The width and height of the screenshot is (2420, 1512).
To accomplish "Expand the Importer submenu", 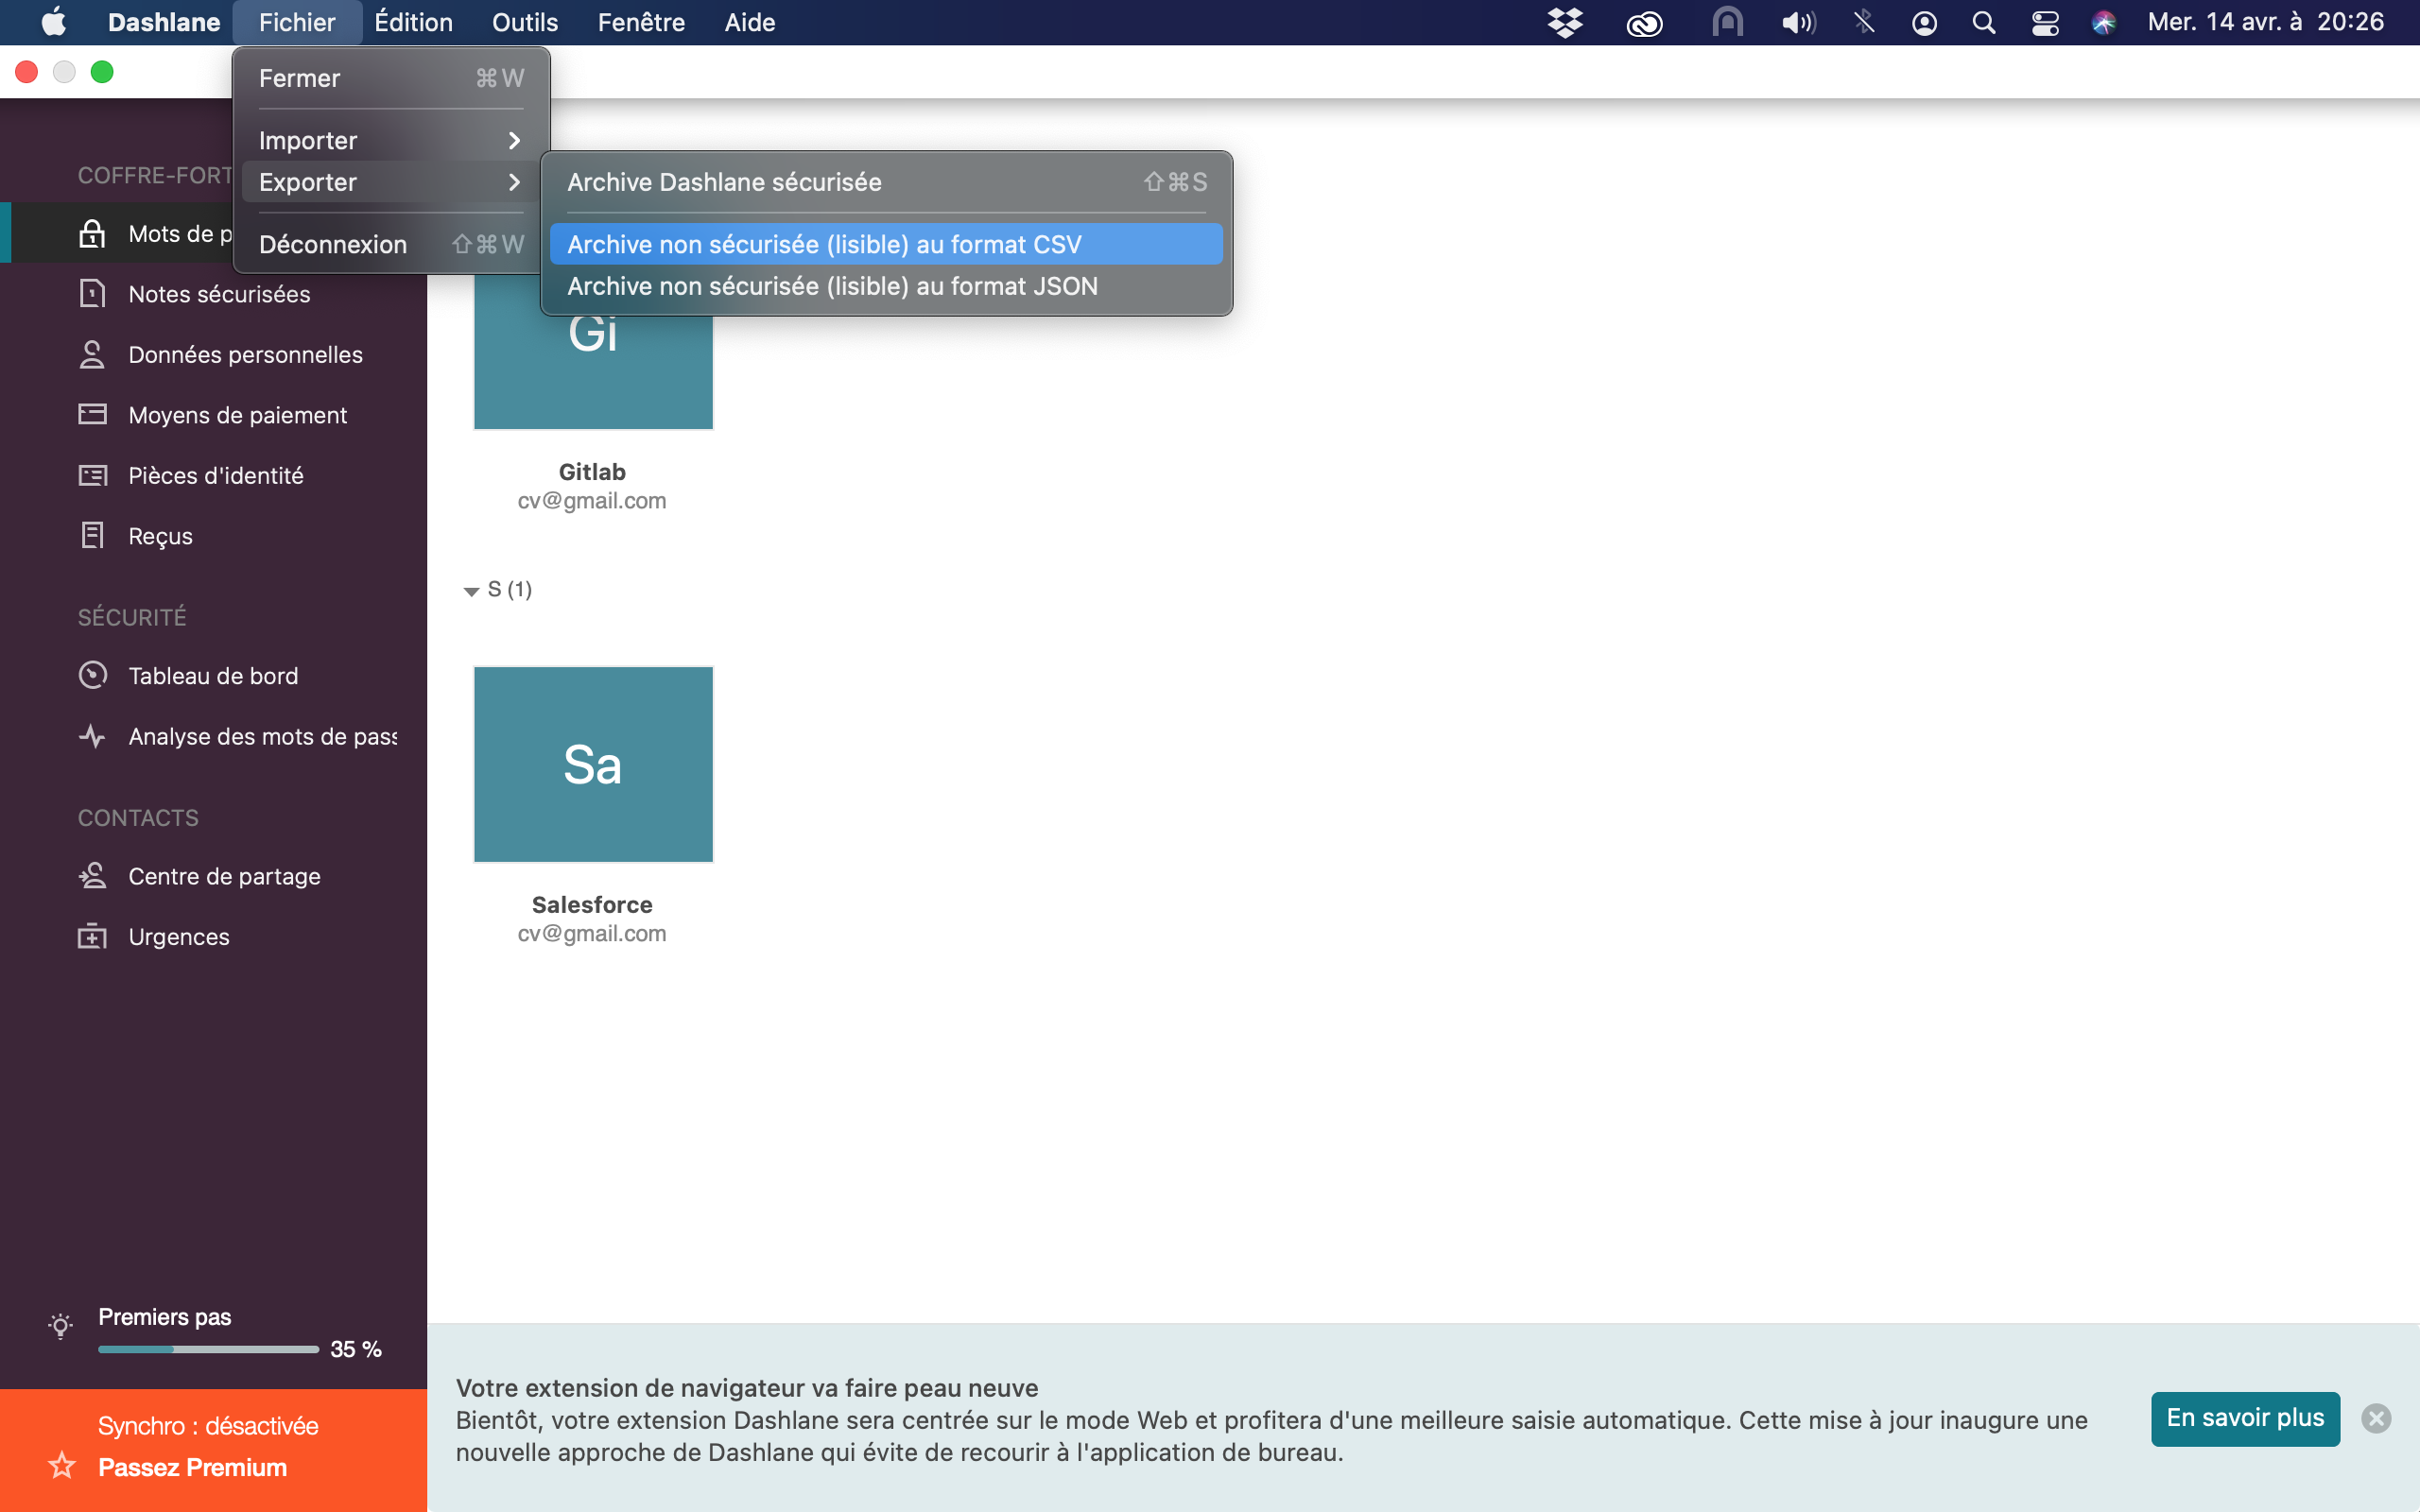I will (x=390, y=140).
